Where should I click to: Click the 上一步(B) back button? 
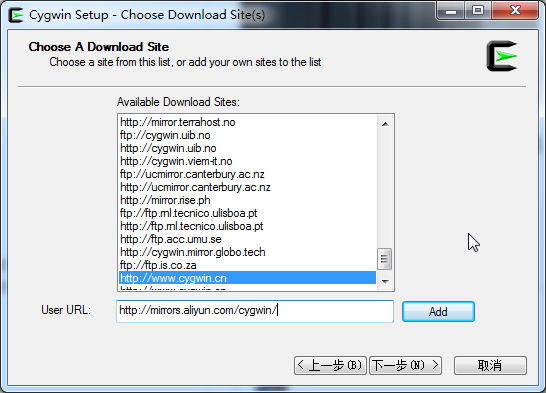tap(330, 365)
